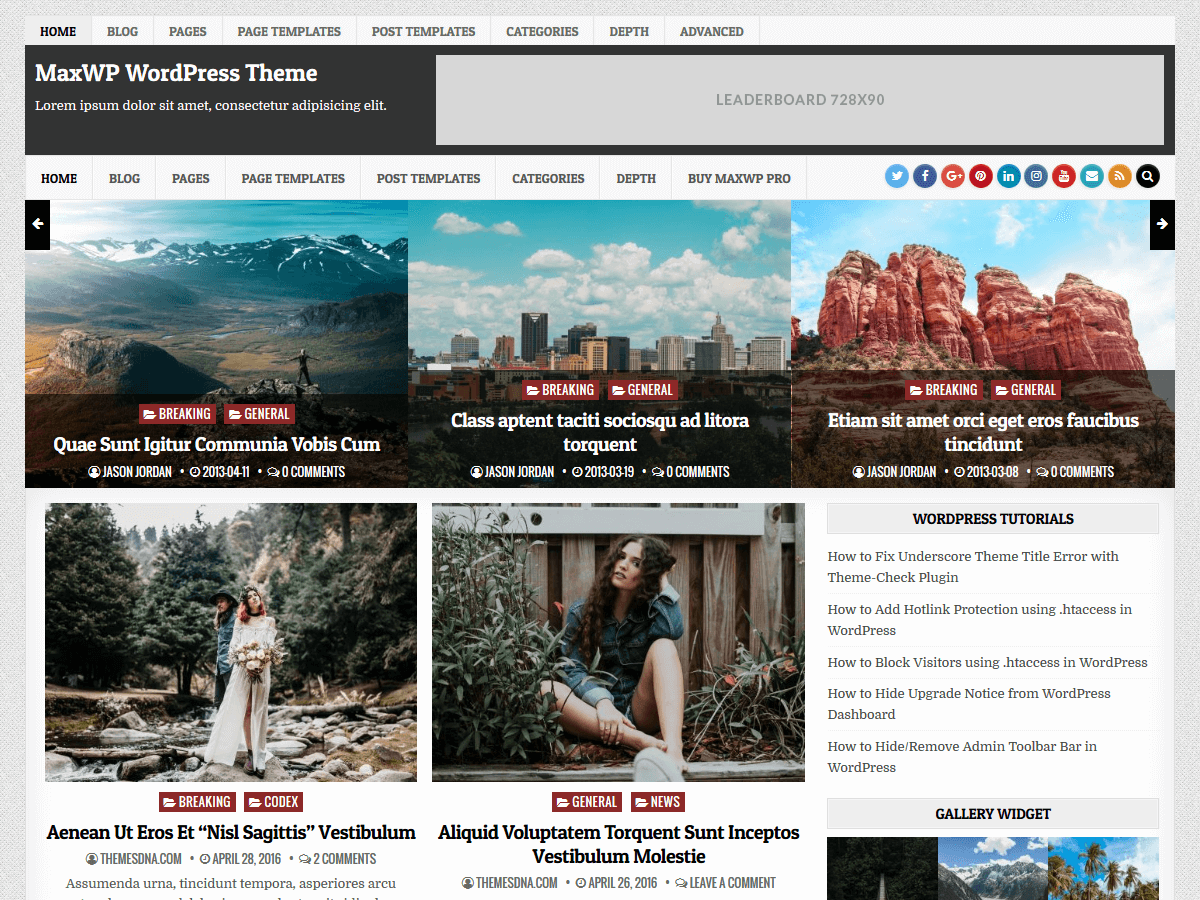Click the previous slide arrow on the carousel
The height and width of the screenshot is (900, 1200).
37,224
